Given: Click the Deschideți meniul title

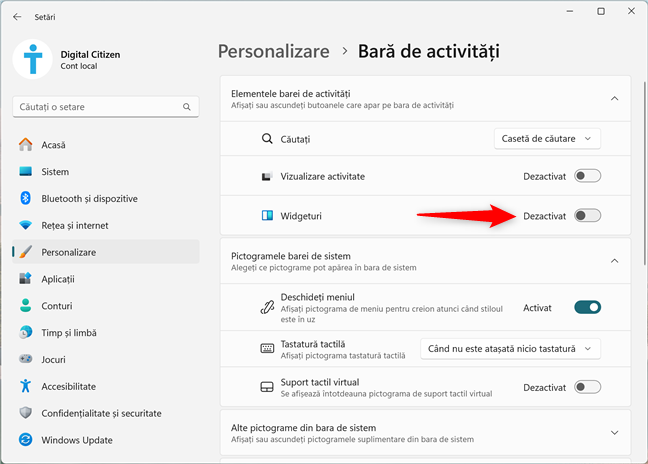Looking at the screenshot, I should click(317, 297).
